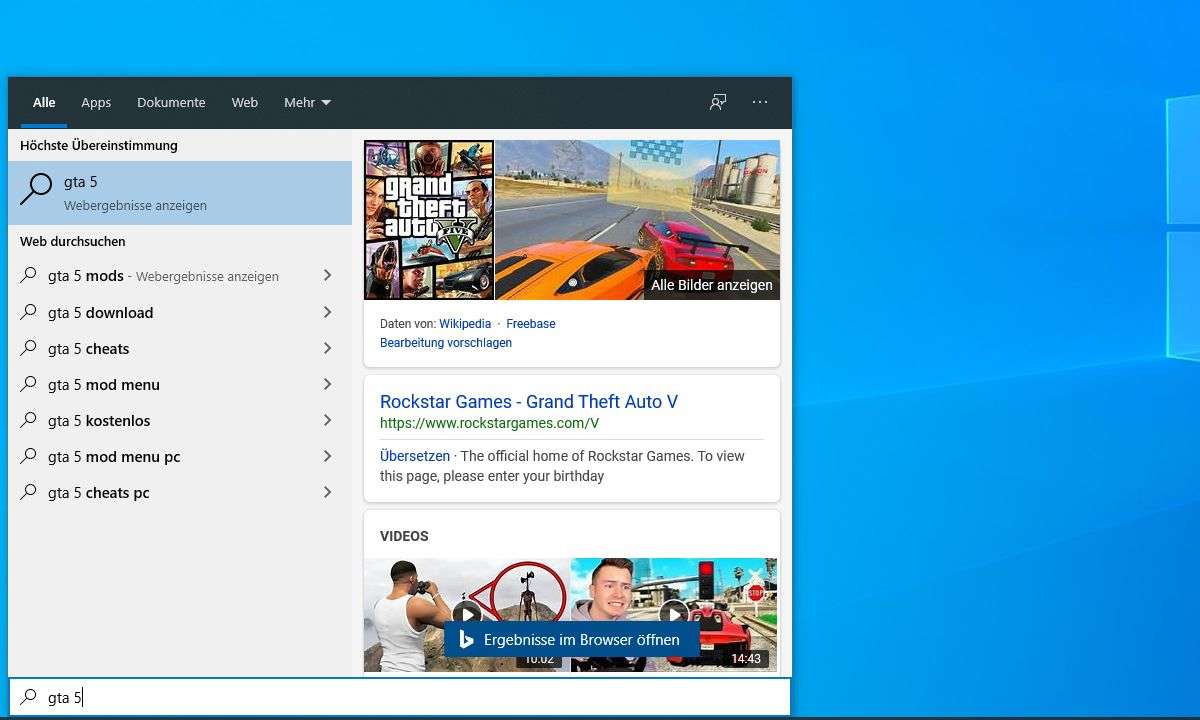
Task: Open the Freebase data source link
Action: click(x=530, y=324)
